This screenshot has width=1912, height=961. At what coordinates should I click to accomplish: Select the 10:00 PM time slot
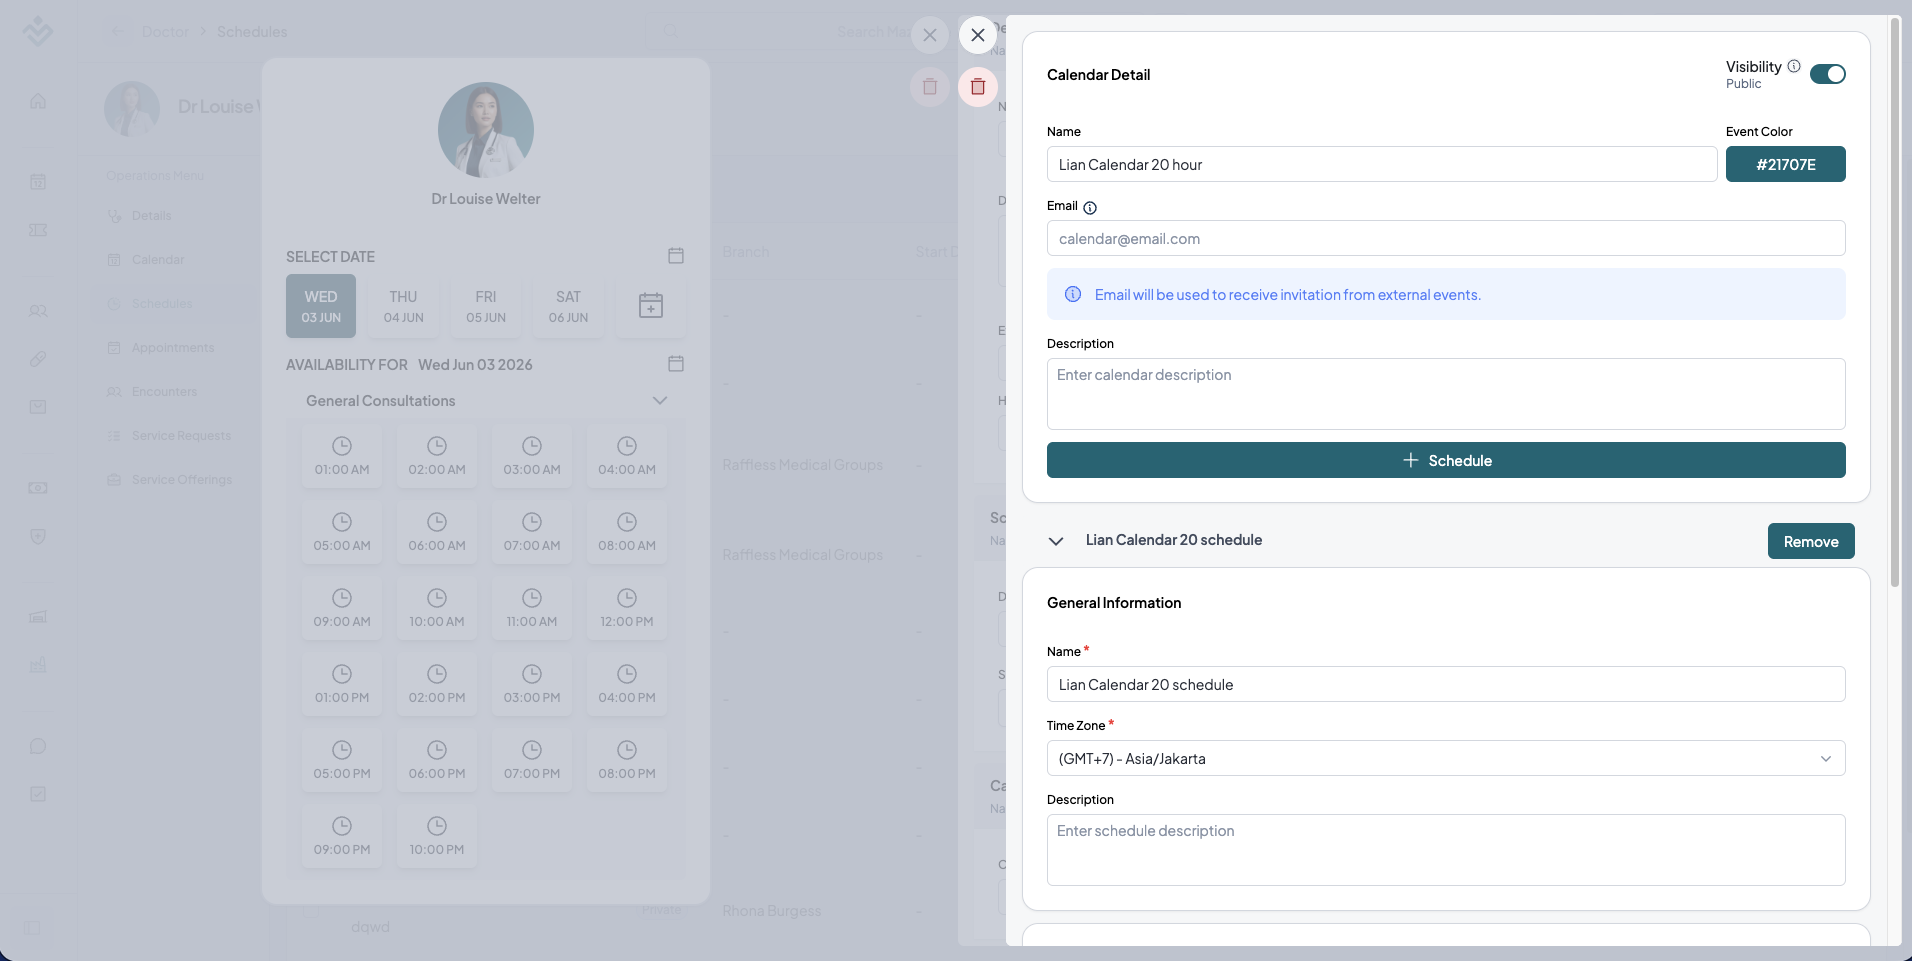437,836
